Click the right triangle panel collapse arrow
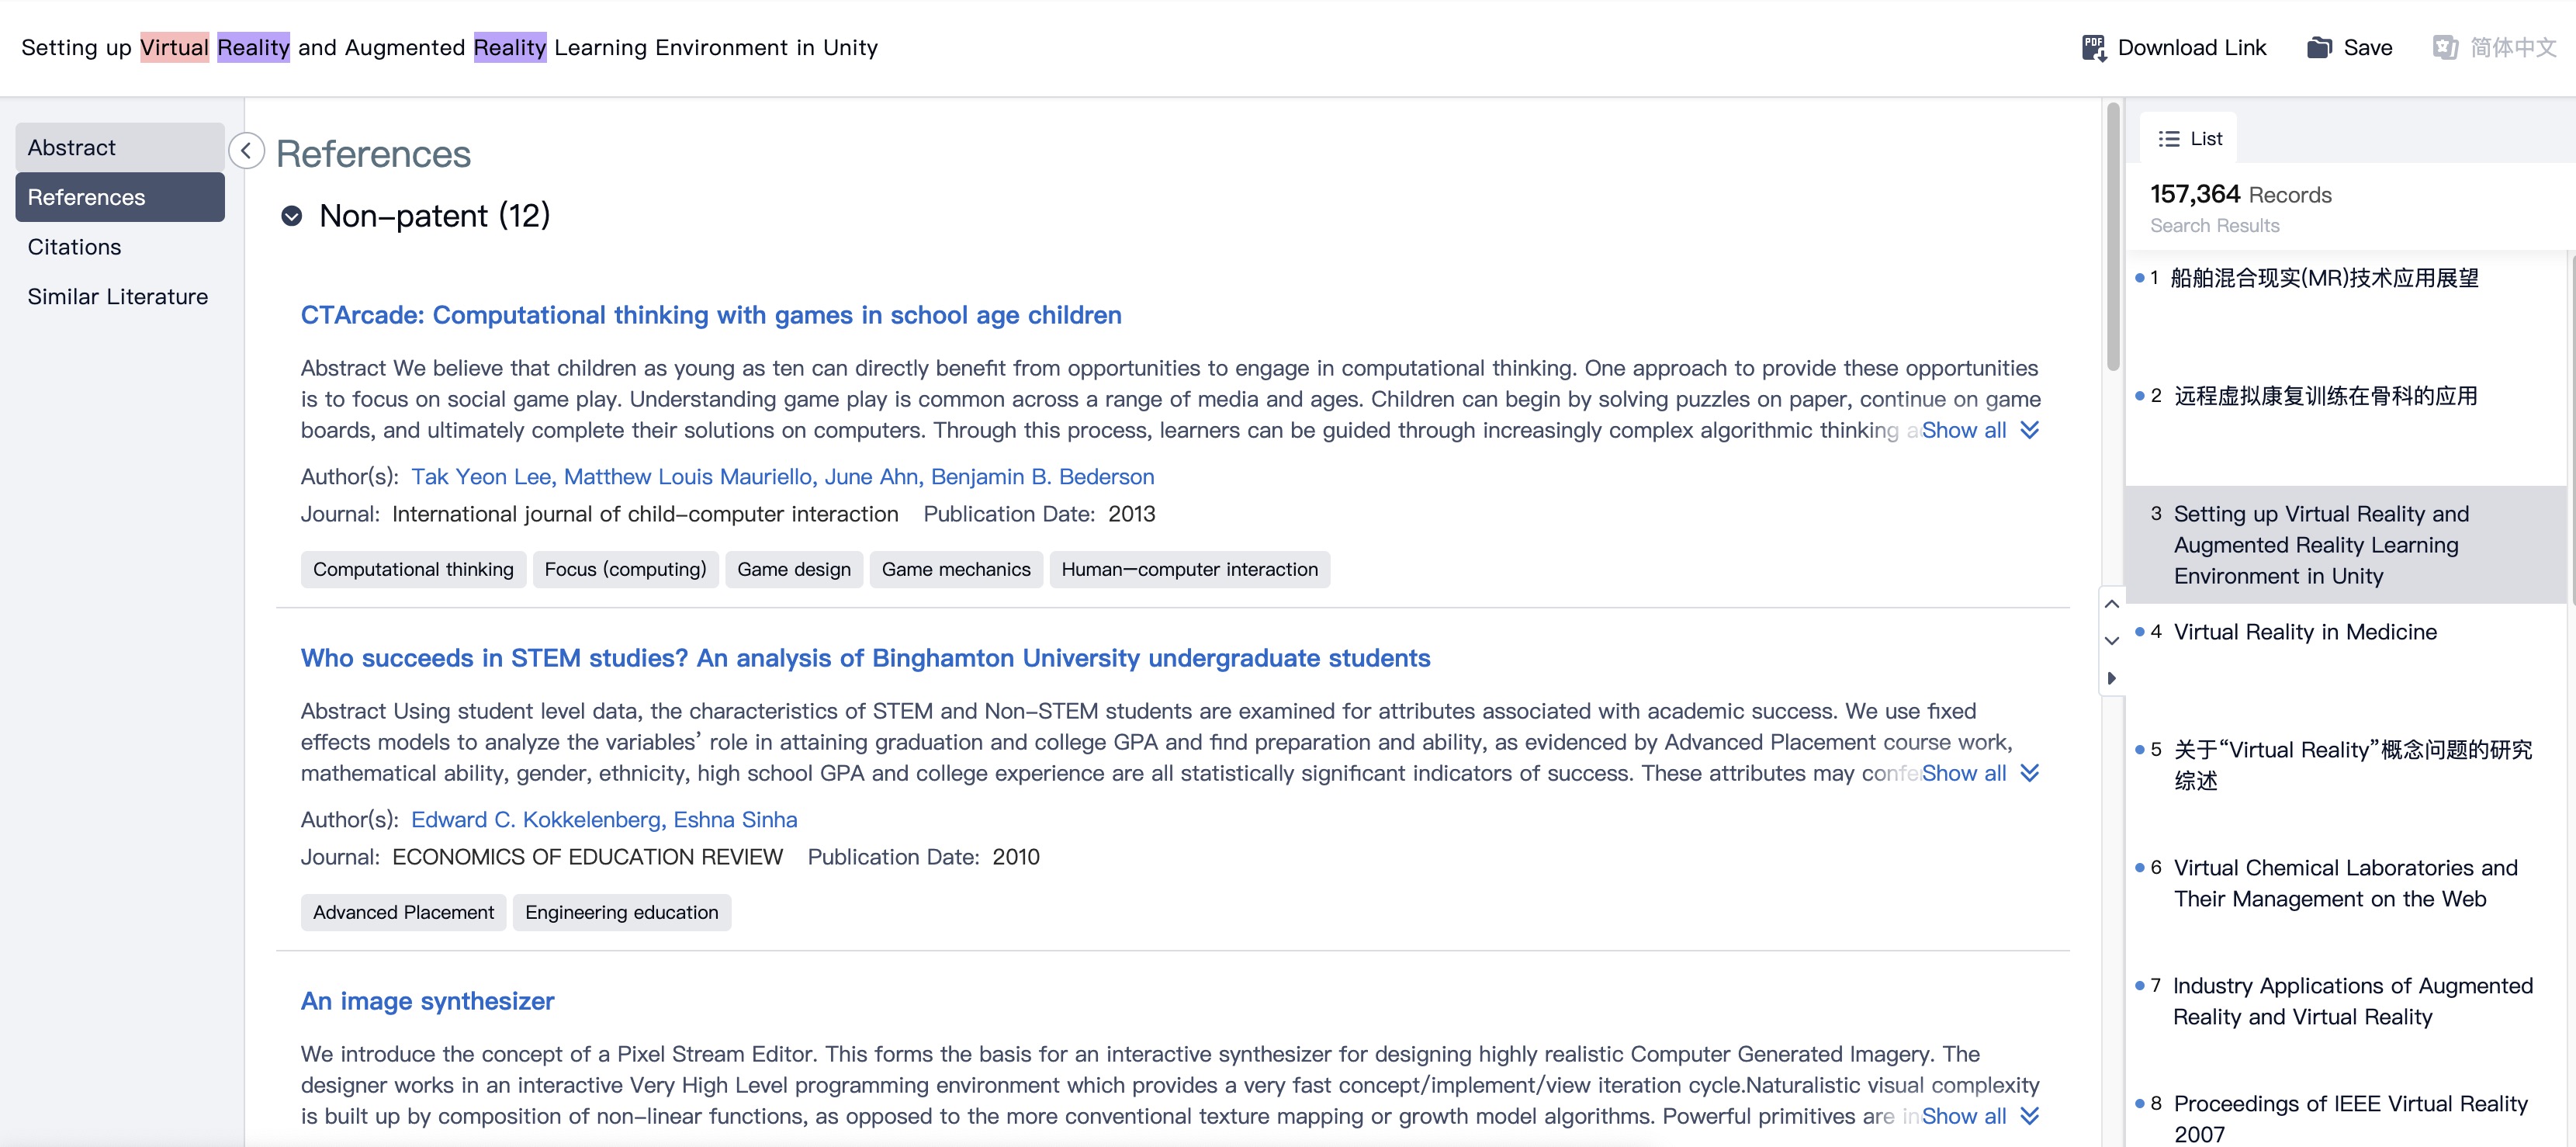 coord(2112,678)
